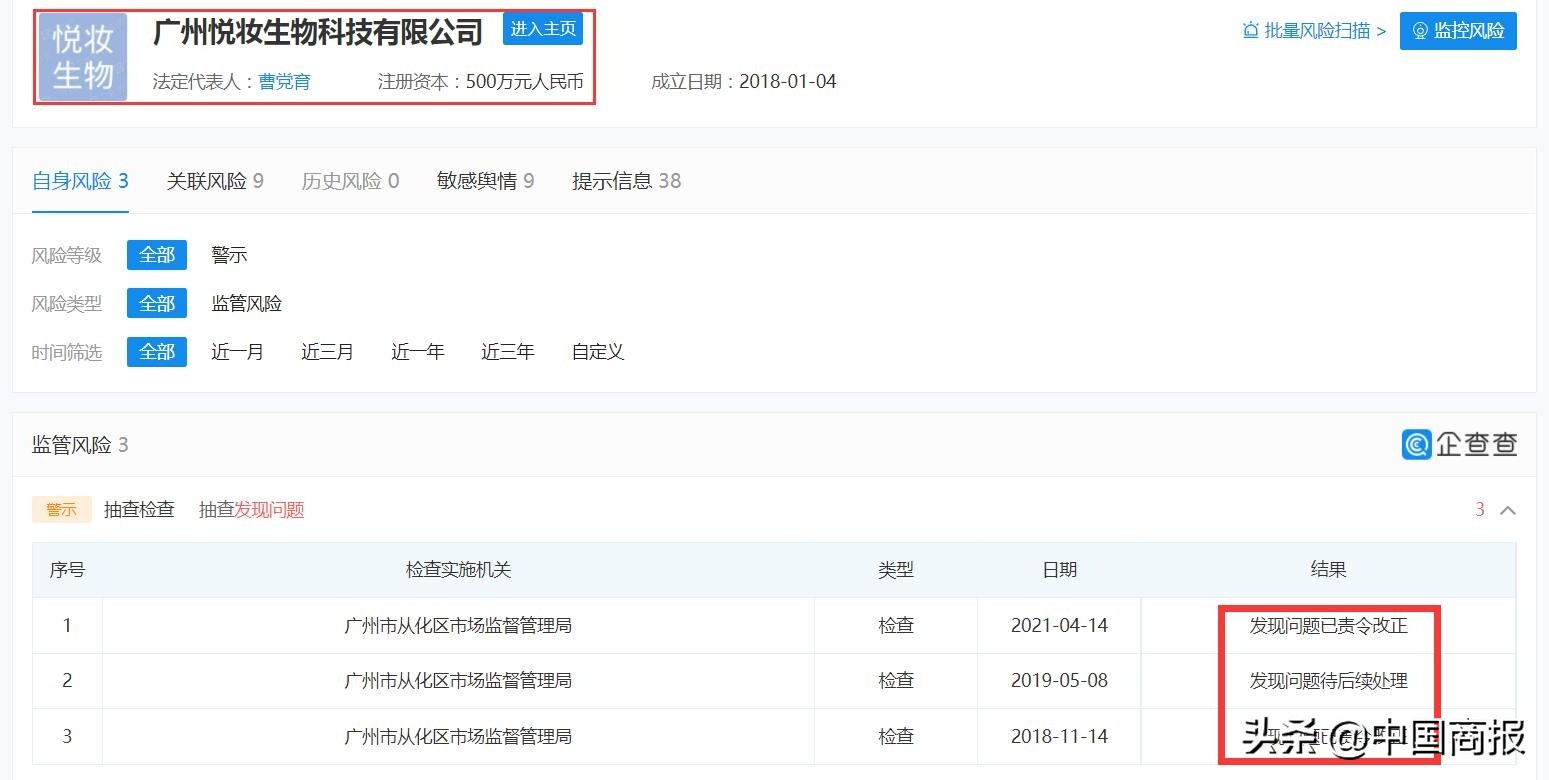Click the monitor icon inside 监控风险 button
This screenshot has width=1549, height=780.
point(1421,30)
